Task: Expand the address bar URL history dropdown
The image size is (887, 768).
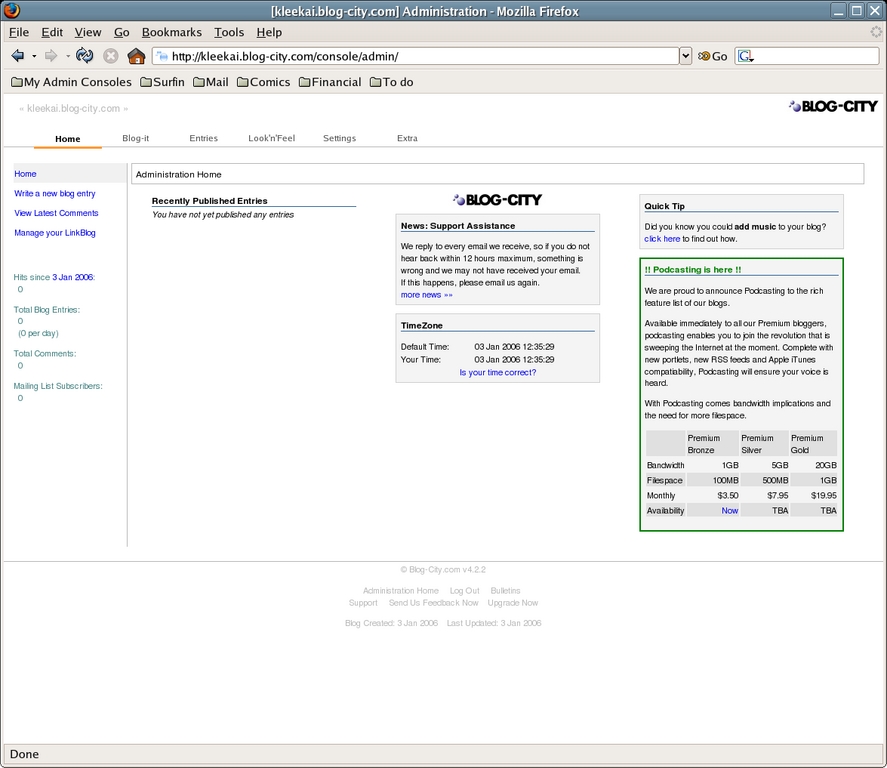Action: tap(685, 56)
